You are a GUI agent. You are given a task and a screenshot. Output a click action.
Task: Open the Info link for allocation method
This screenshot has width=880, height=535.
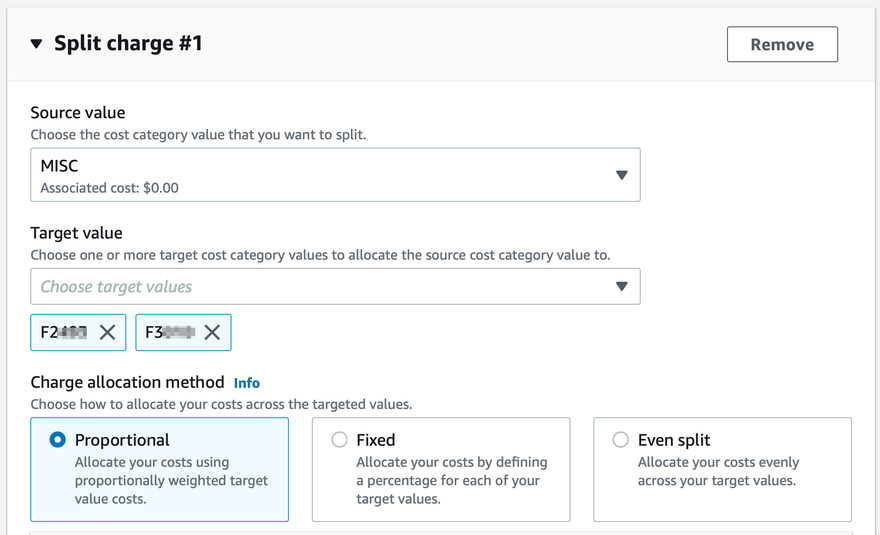pos(246,383)
